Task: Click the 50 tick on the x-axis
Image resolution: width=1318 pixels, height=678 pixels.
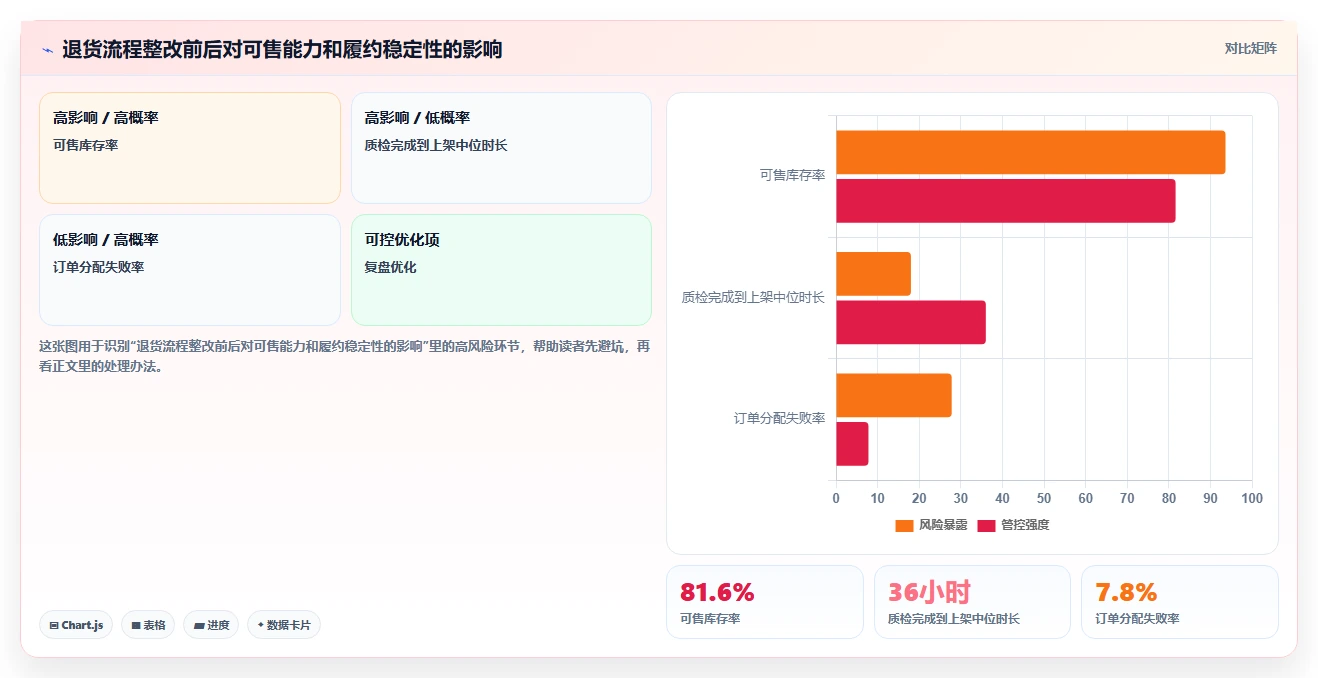Action: [1044, 498]
